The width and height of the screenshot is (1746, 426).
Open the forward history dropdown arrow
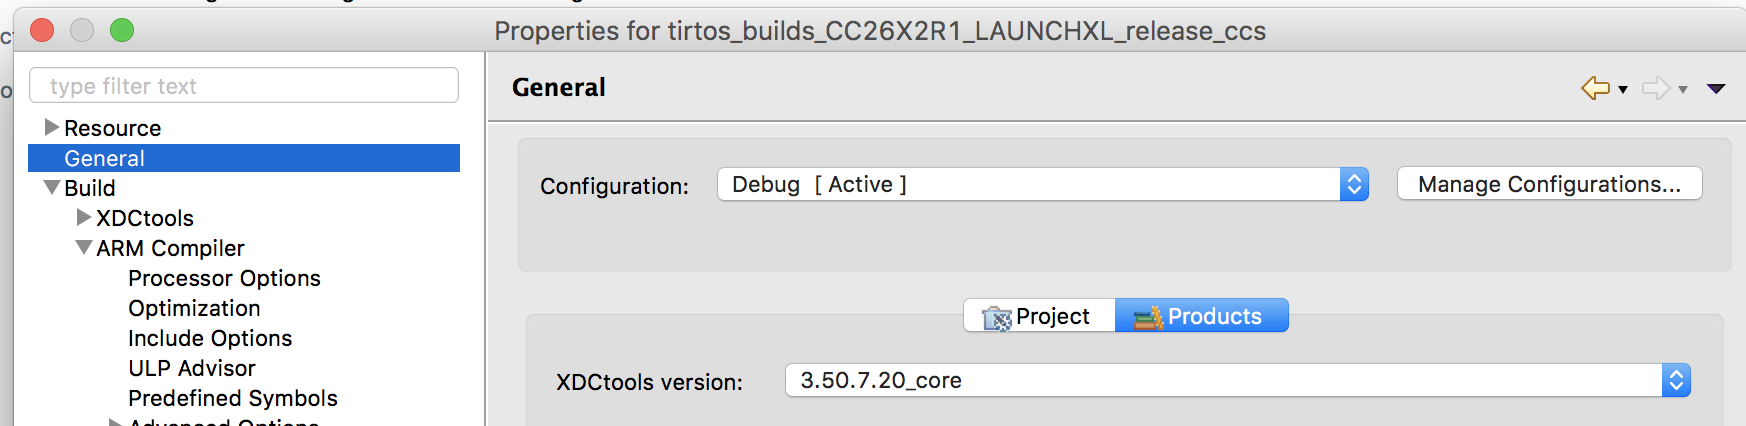click(1683, 89)
